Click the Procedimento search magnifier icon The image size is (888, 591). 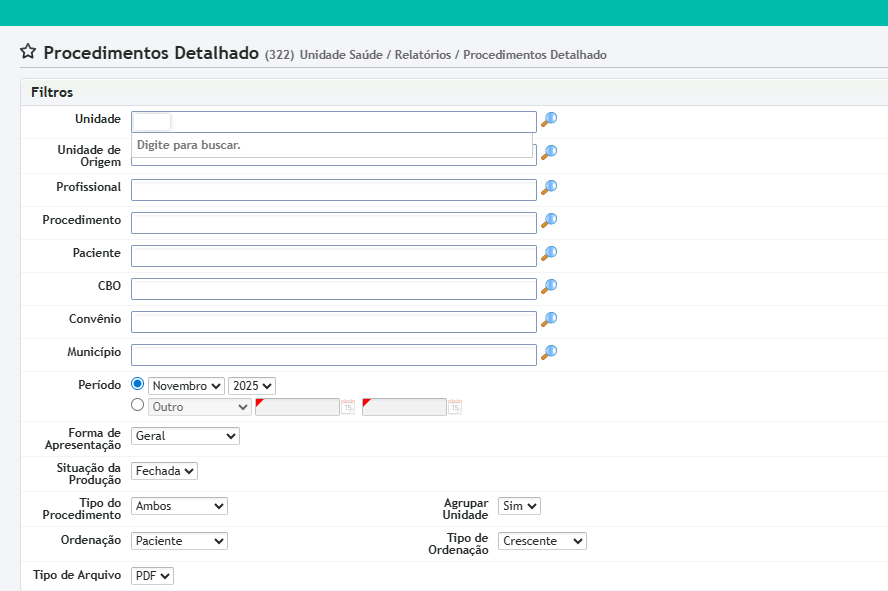[x=549, y=220]
